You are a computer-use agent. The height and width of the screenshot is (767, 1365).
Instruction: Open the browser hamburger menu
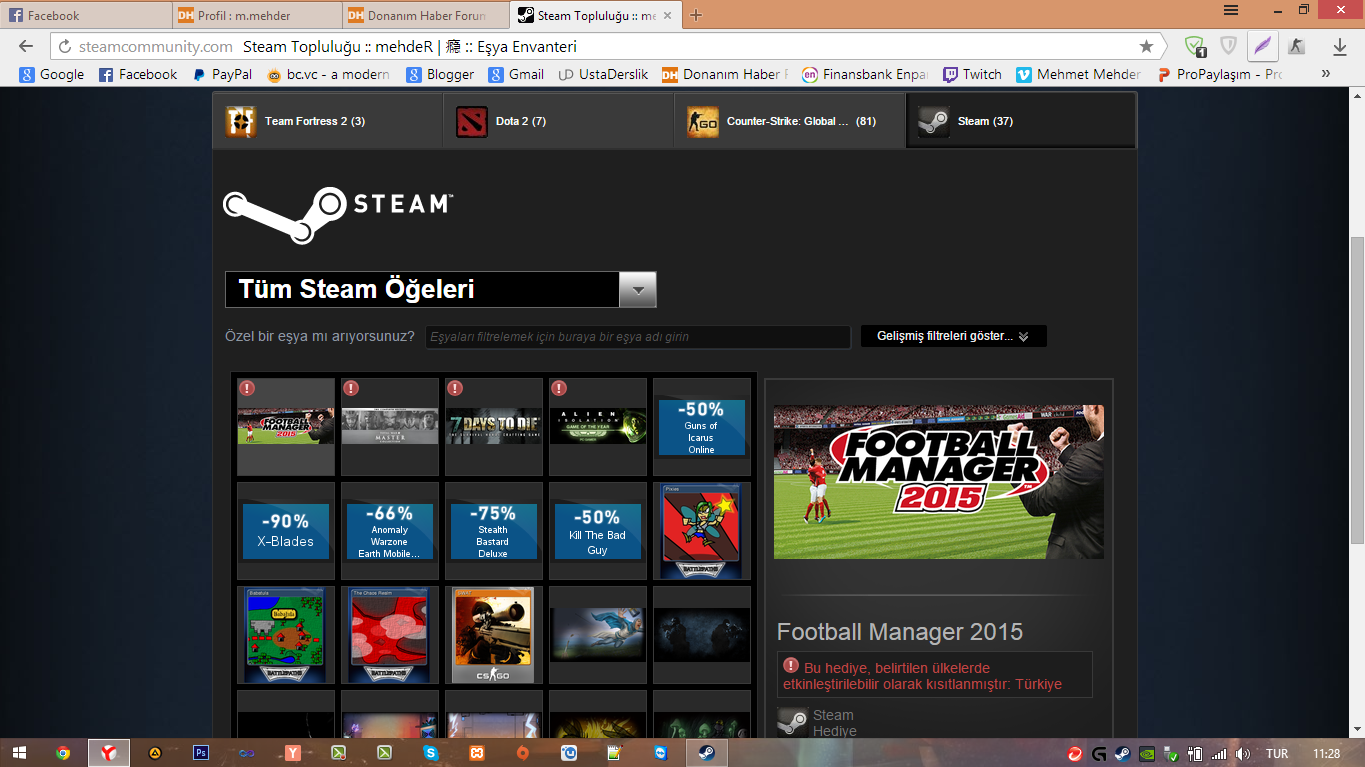tap(1231, 10)
